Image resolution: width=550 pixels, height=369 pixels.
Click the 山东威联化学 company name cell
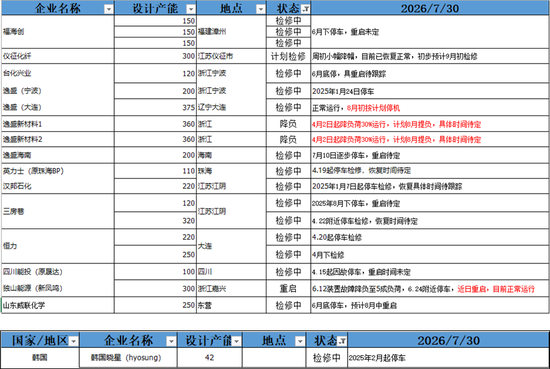(58, 305)
